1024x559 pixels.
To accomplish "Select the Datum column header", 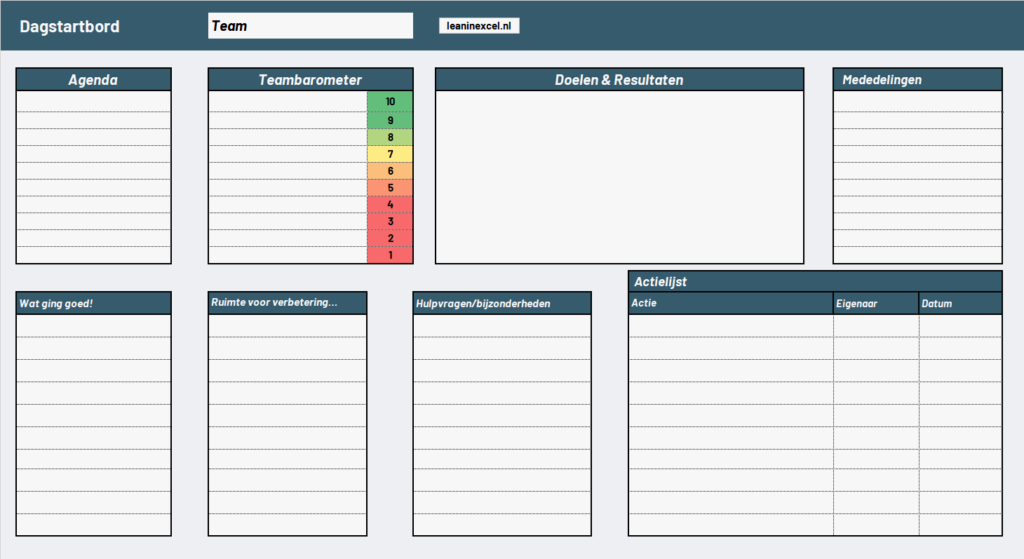I will pyautogui.click(x=960, y=304).
